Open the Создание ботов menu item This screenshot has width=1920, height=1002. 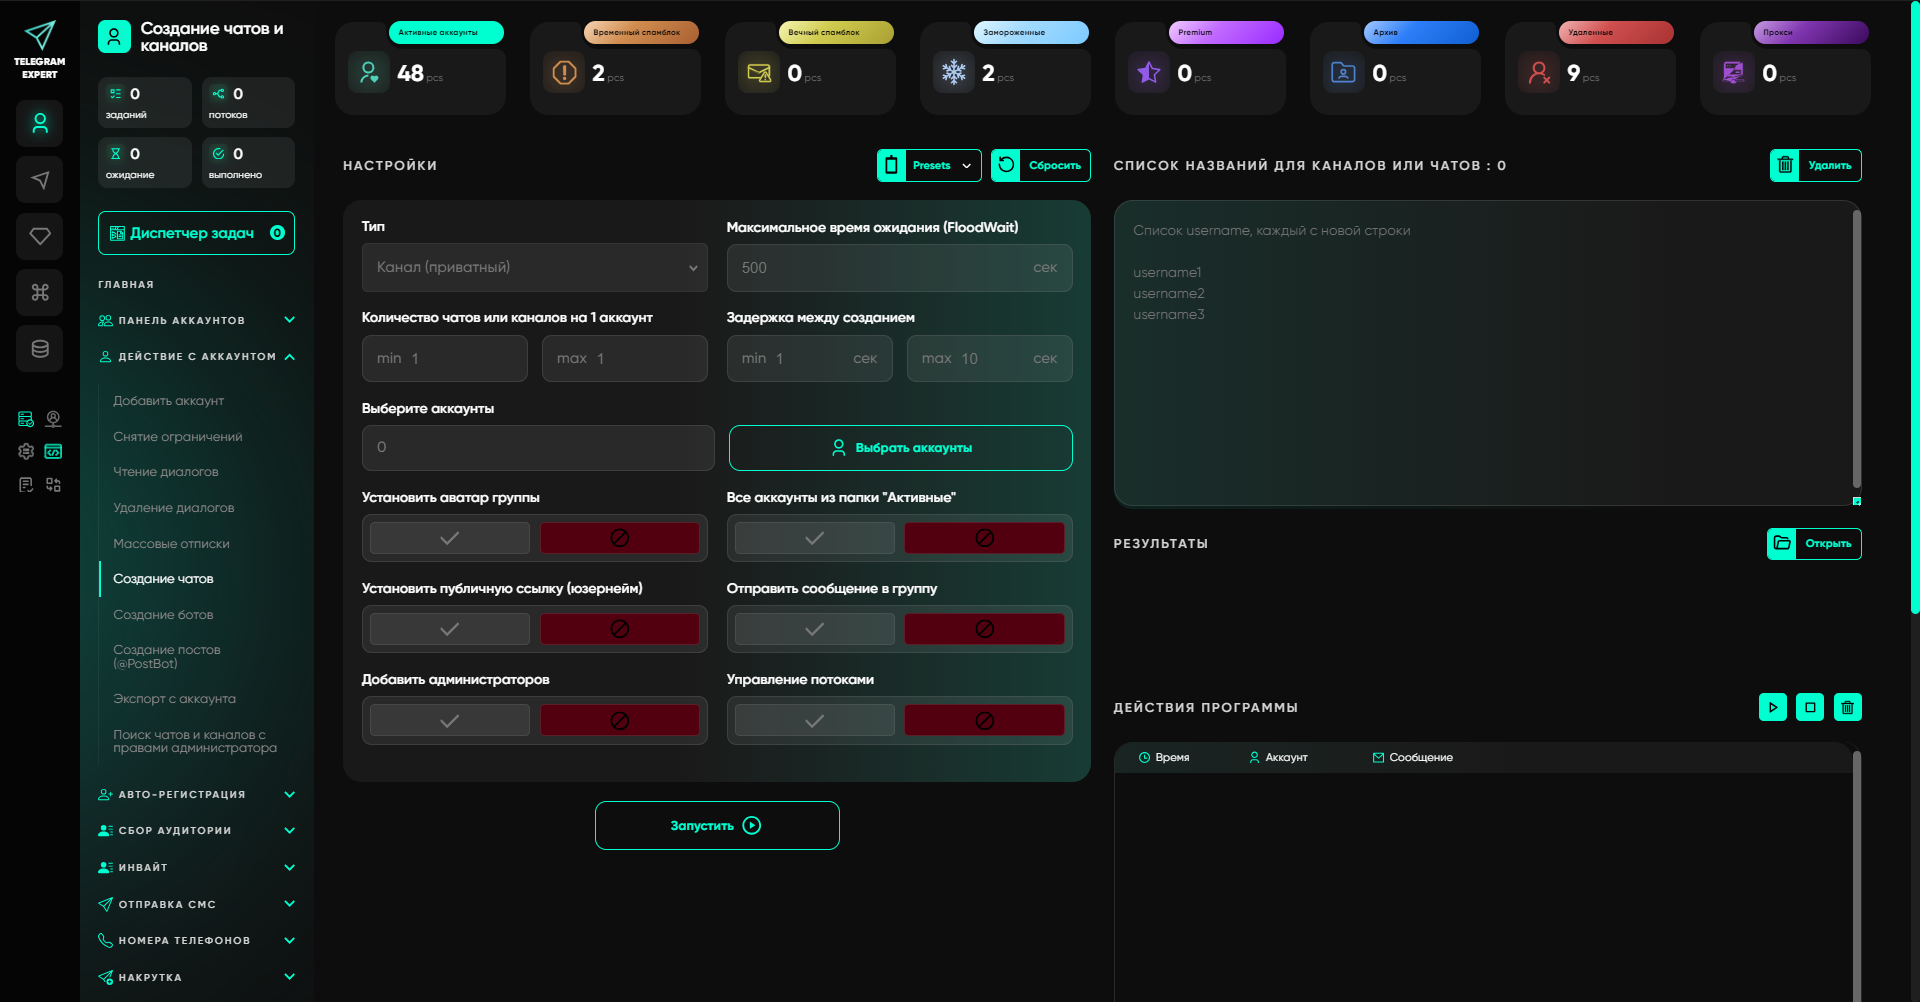point(163,615)
